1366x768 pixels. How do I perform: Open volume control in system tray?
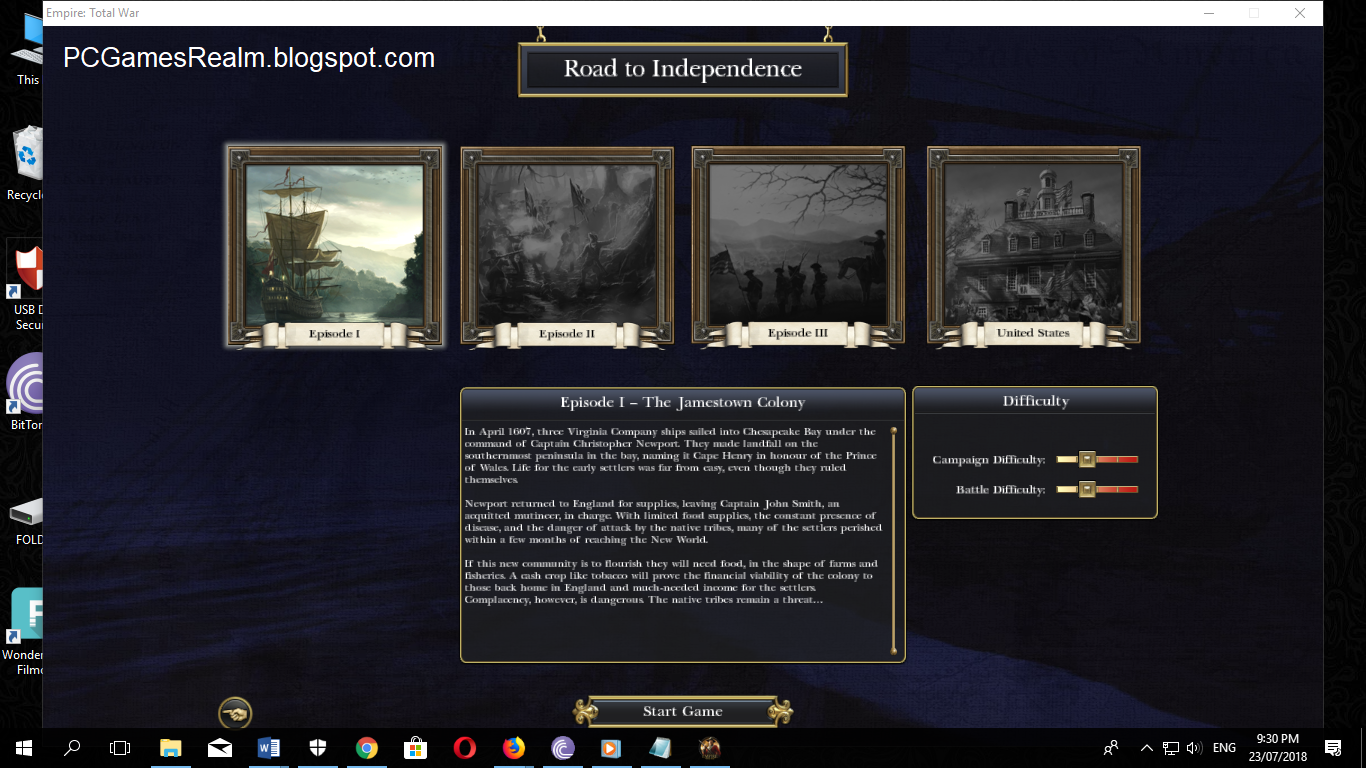(1193, 748)
